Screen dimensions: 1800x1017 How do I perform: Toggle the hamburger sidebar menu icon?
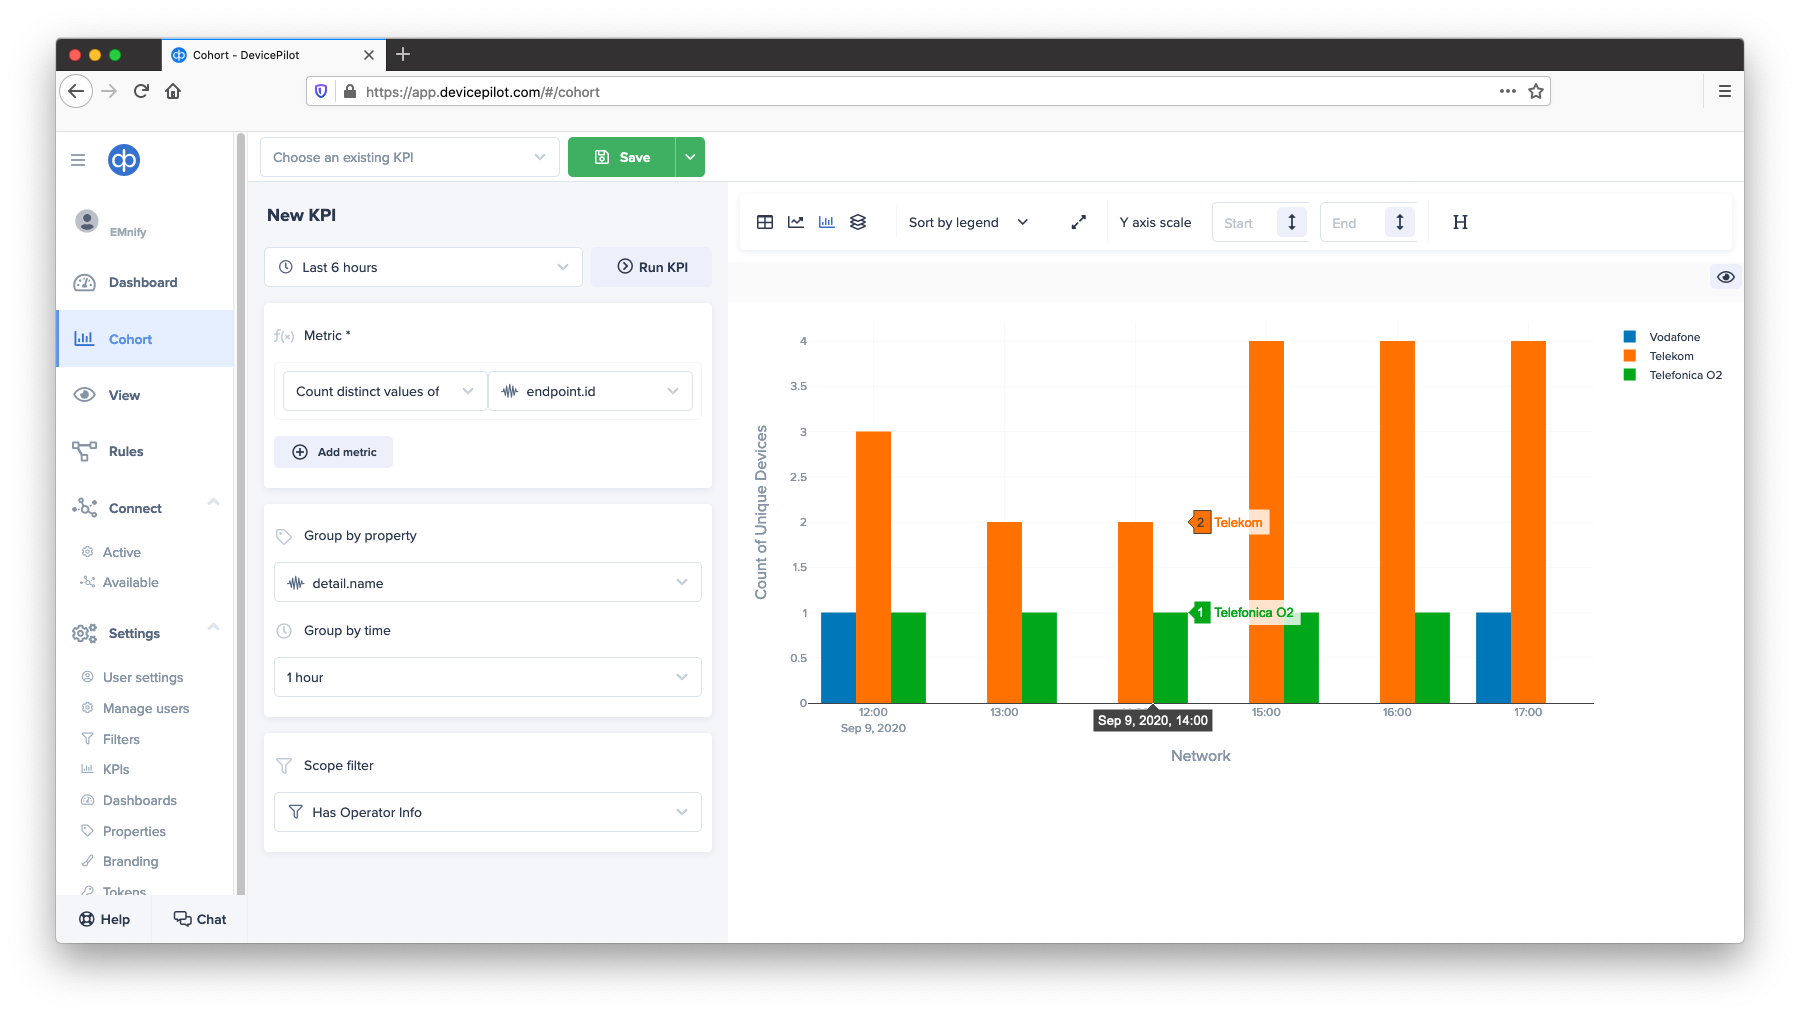click(x=78, y=160)
